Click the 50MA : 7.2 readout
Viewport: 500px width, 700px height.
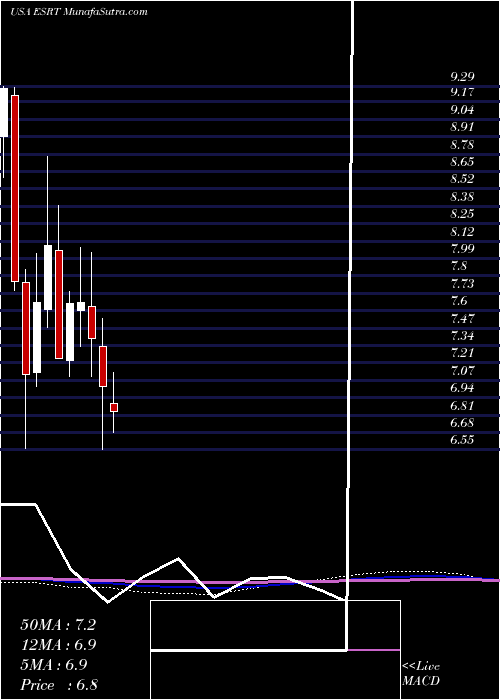tap(58, 625)
